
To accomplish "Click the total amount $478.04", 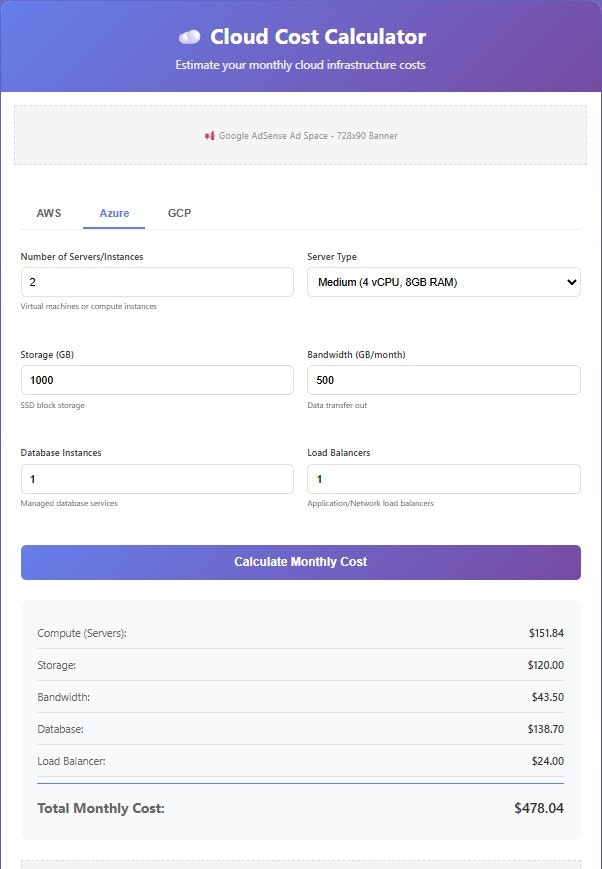I will [x=539, y=808].
